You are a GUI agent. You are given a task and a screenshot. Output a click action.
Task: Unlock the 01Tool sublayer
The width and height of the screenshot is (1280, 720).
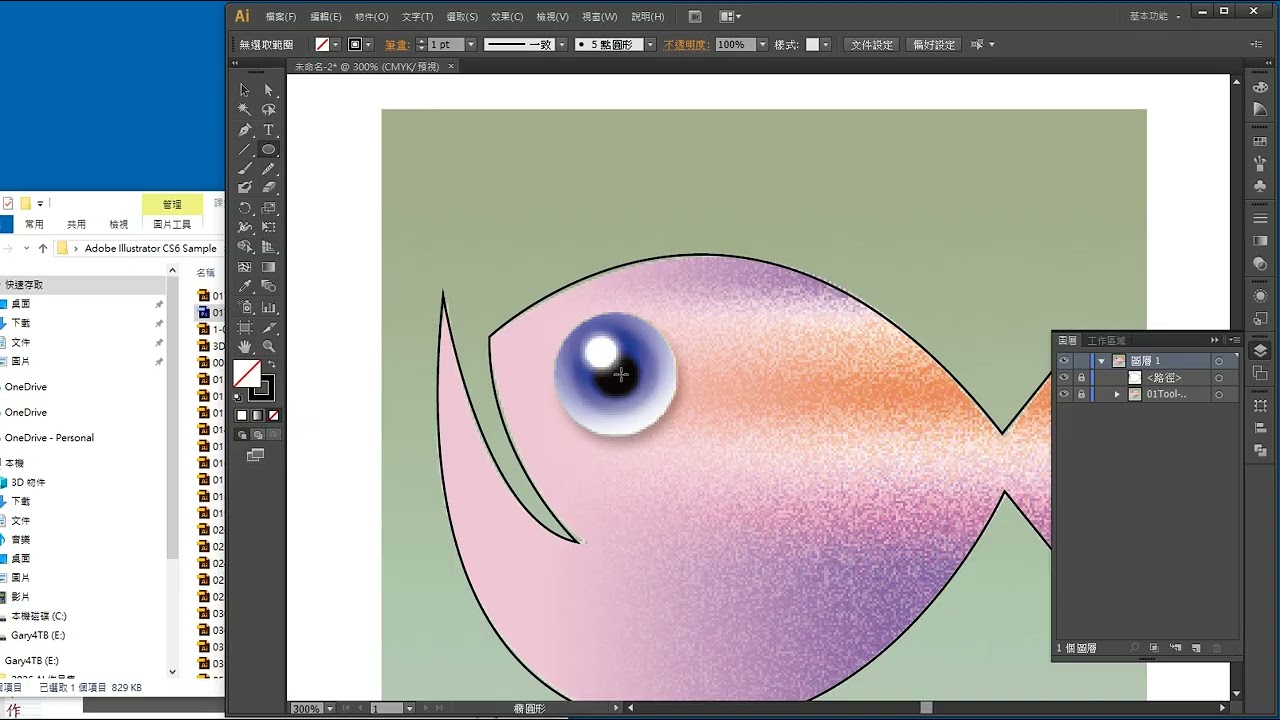[x=1081, y=394]
